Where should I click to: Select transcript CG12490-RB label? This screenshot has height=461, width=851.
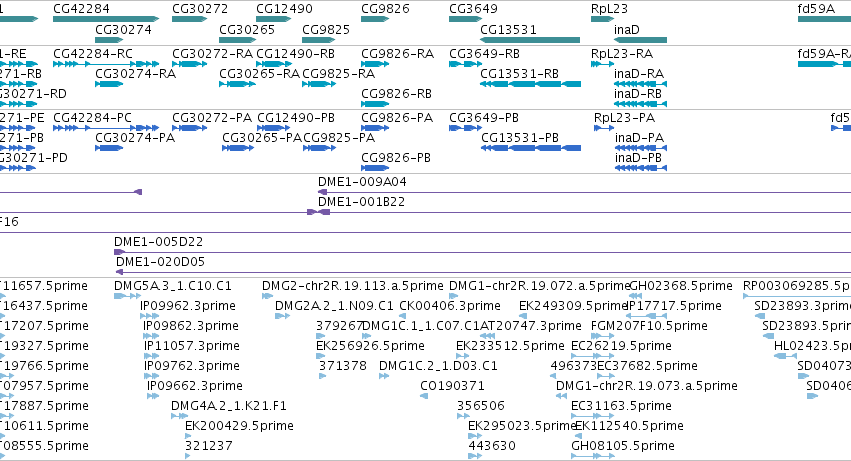[x=296, y=54]
